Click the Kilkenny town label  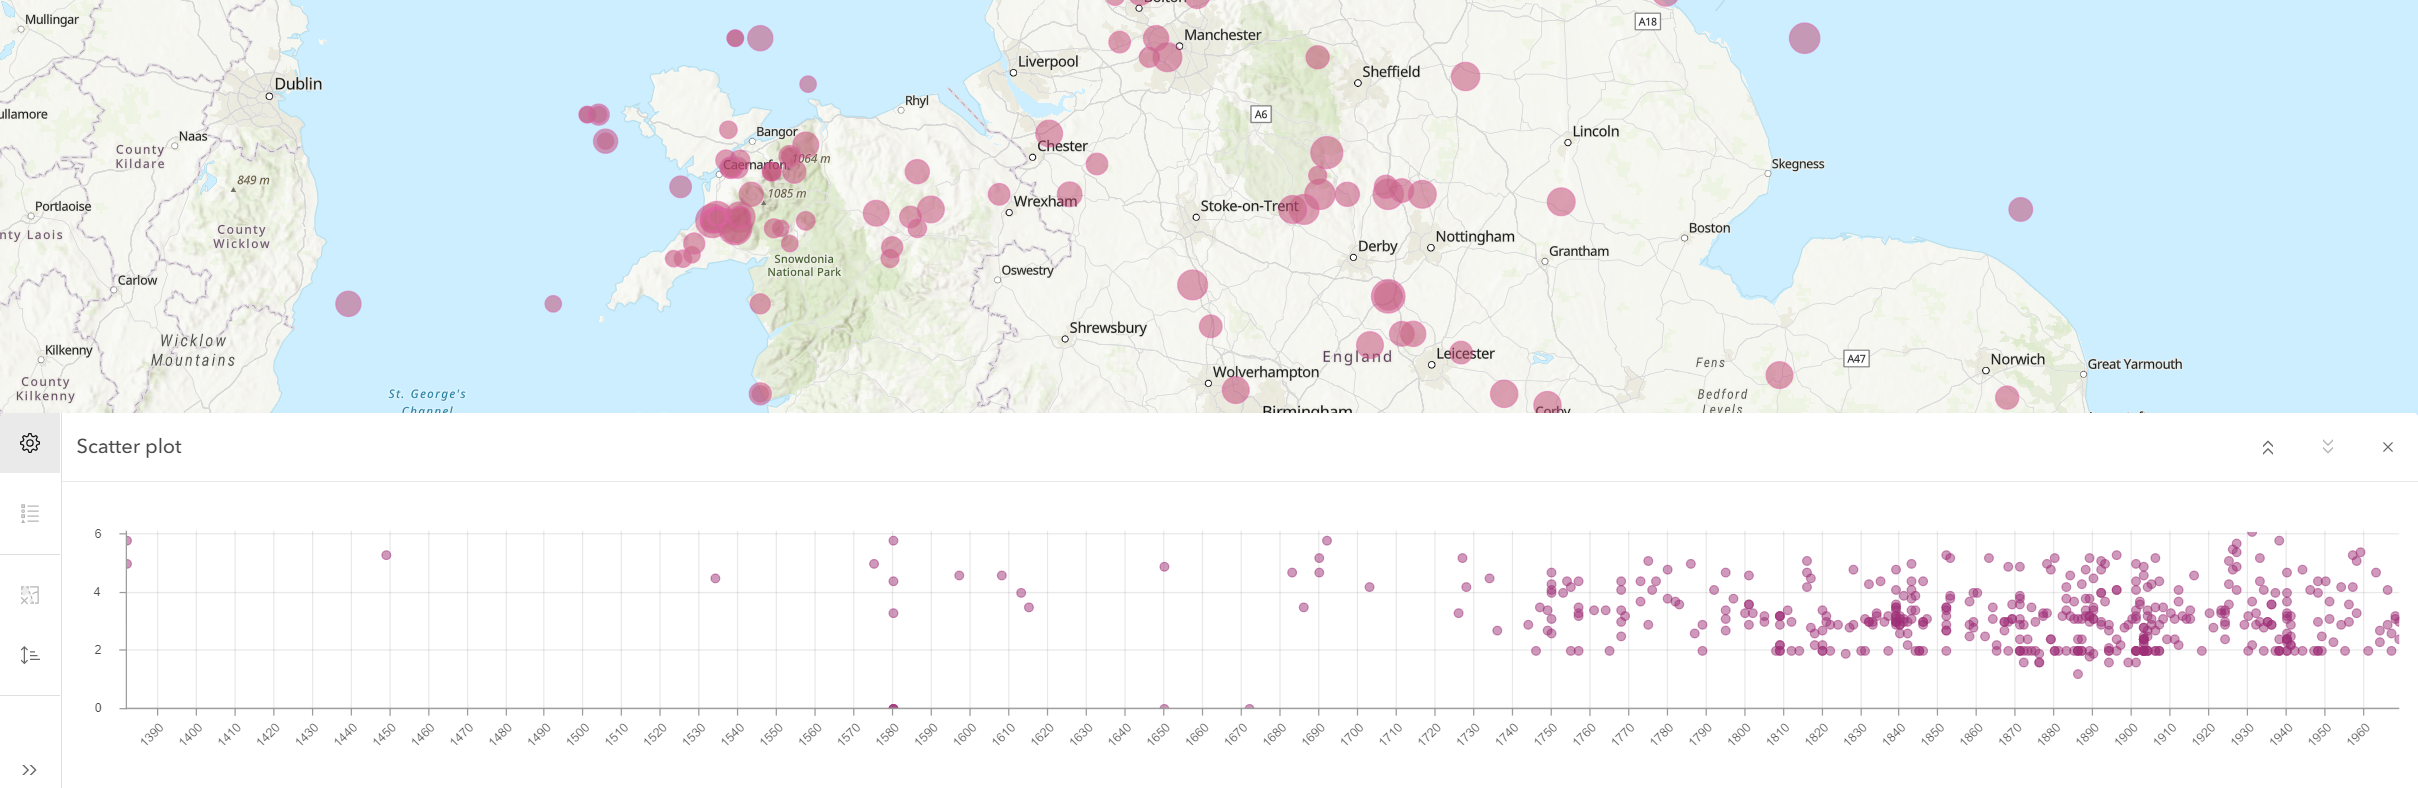pos(69,350)
